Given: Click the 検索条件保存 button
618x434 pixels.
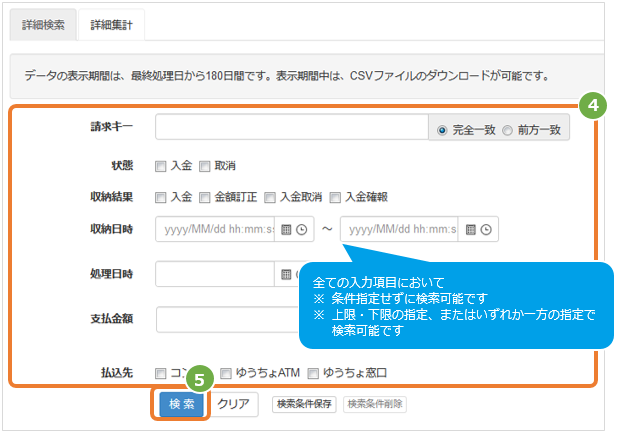Looking at the screenshot, I should point(304,404).
